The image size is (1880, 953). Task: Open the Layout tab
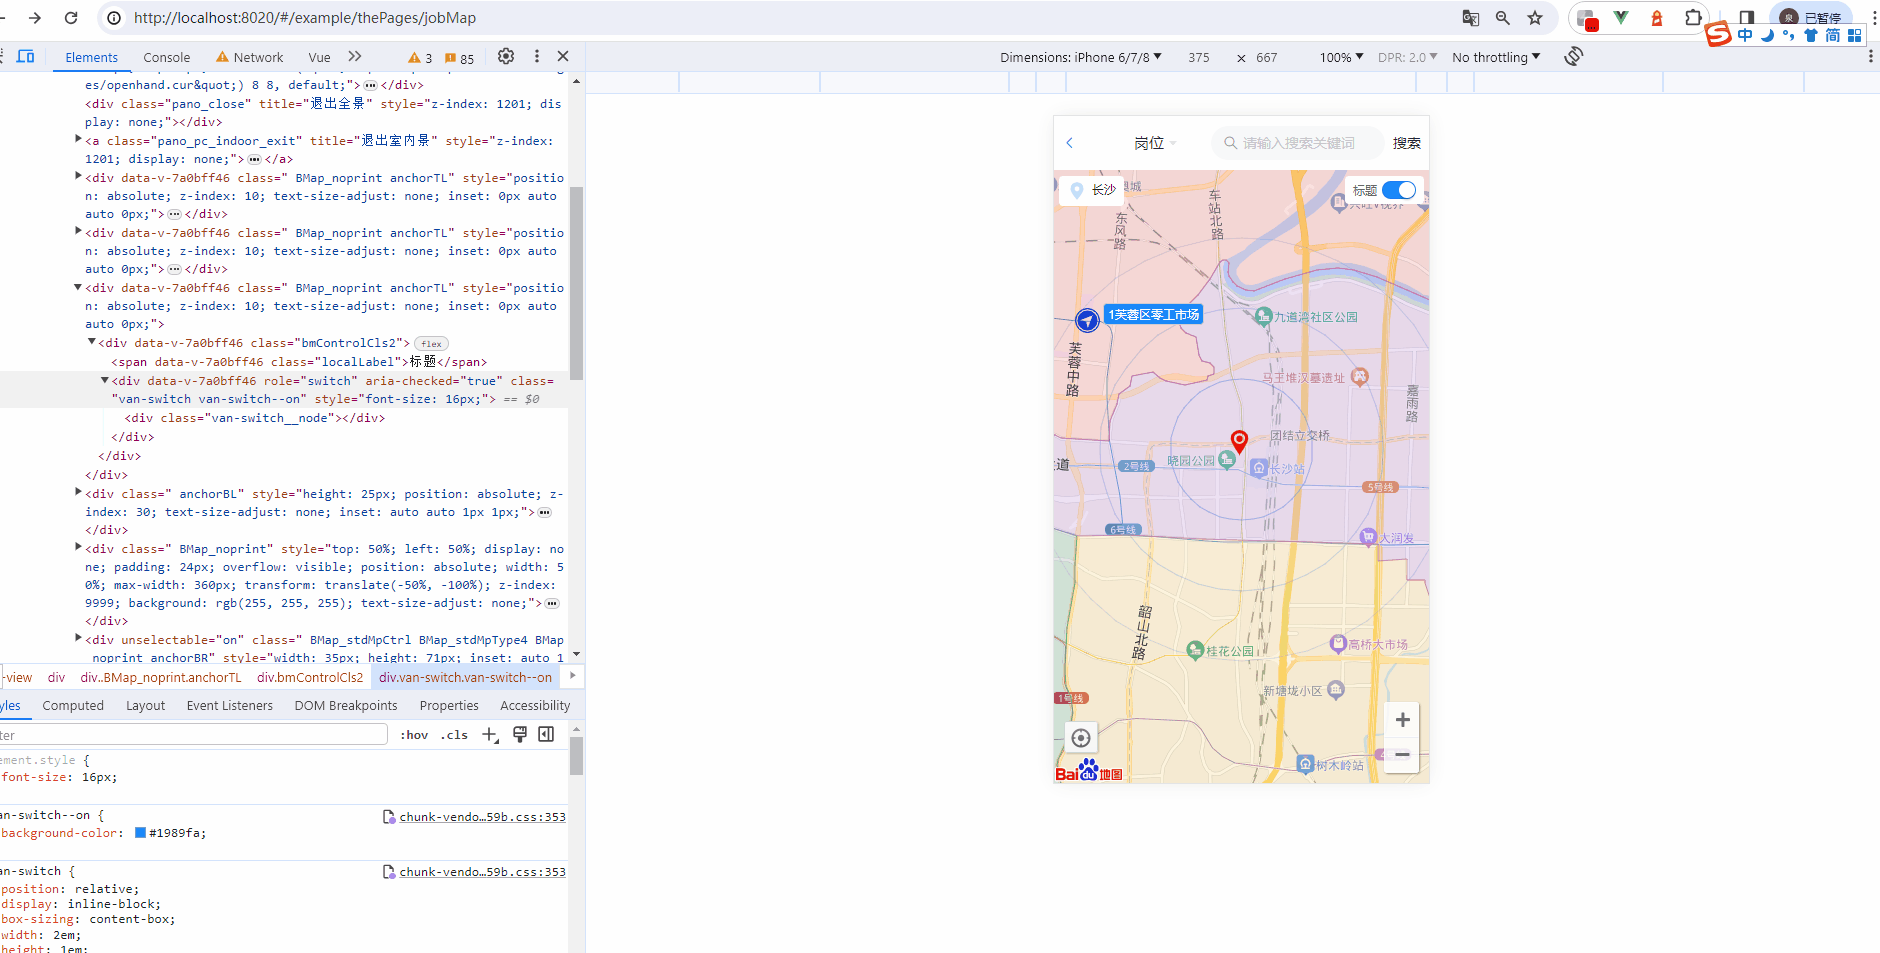(x=145, y=705)
